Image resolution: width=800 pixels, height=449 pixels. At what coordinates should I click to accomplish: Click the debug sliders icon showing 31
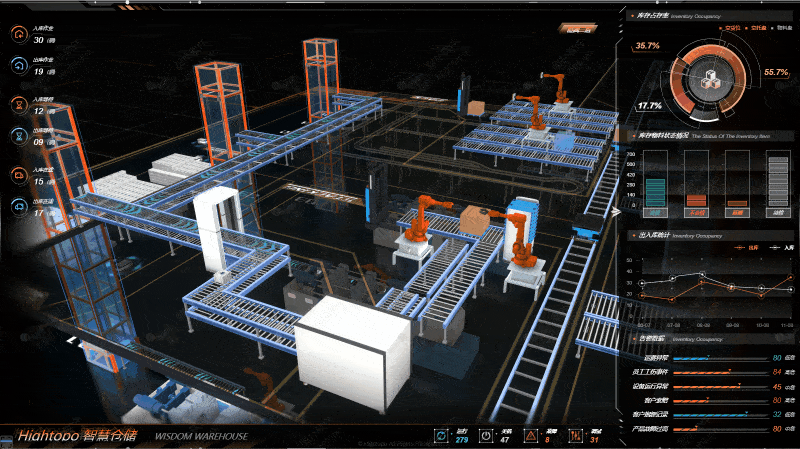[575, 436]
